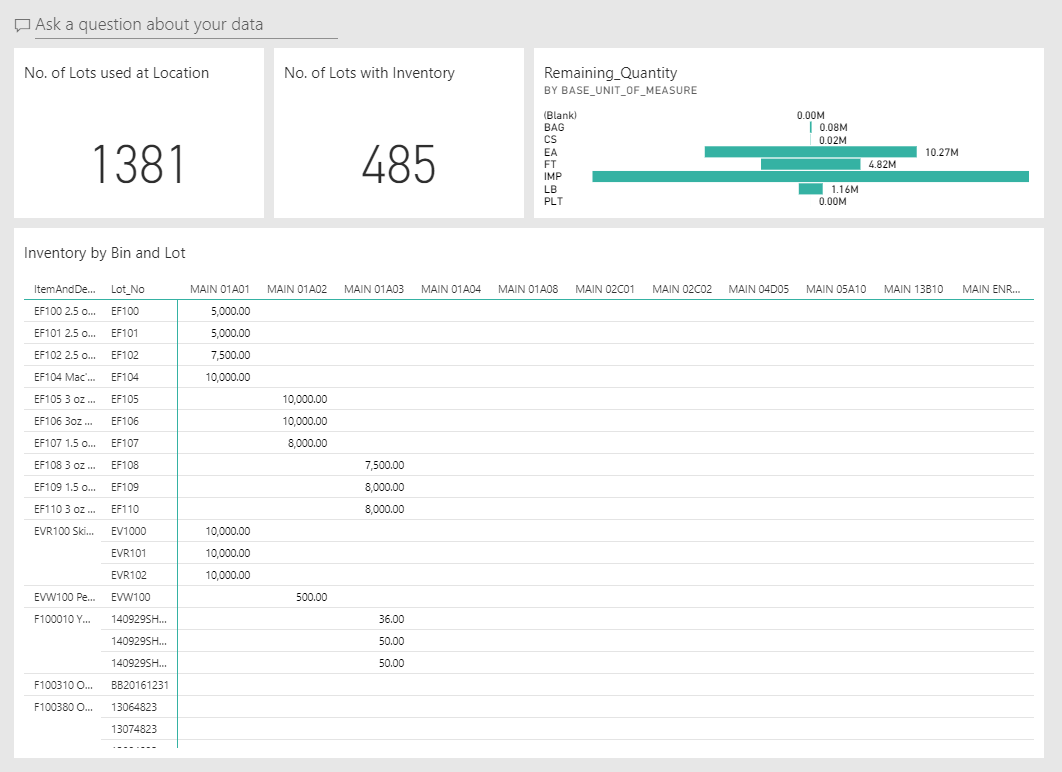Viewport: 1062px width, 772px height.
Task: Click the 'Inventory by Bin and Lot' title
Action: [x=105, y=253]
